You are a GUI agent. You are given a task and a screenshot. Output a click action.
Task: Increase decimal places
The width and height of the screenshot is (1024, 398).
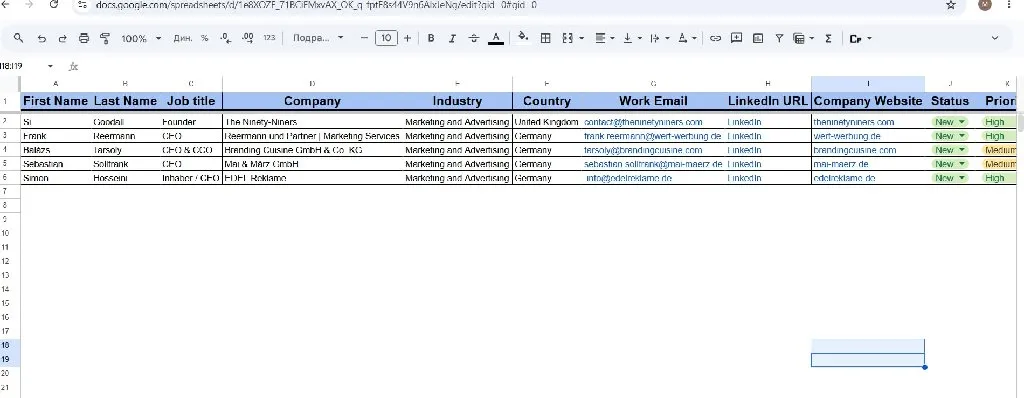pyautogui.click(x=248, y=39)
